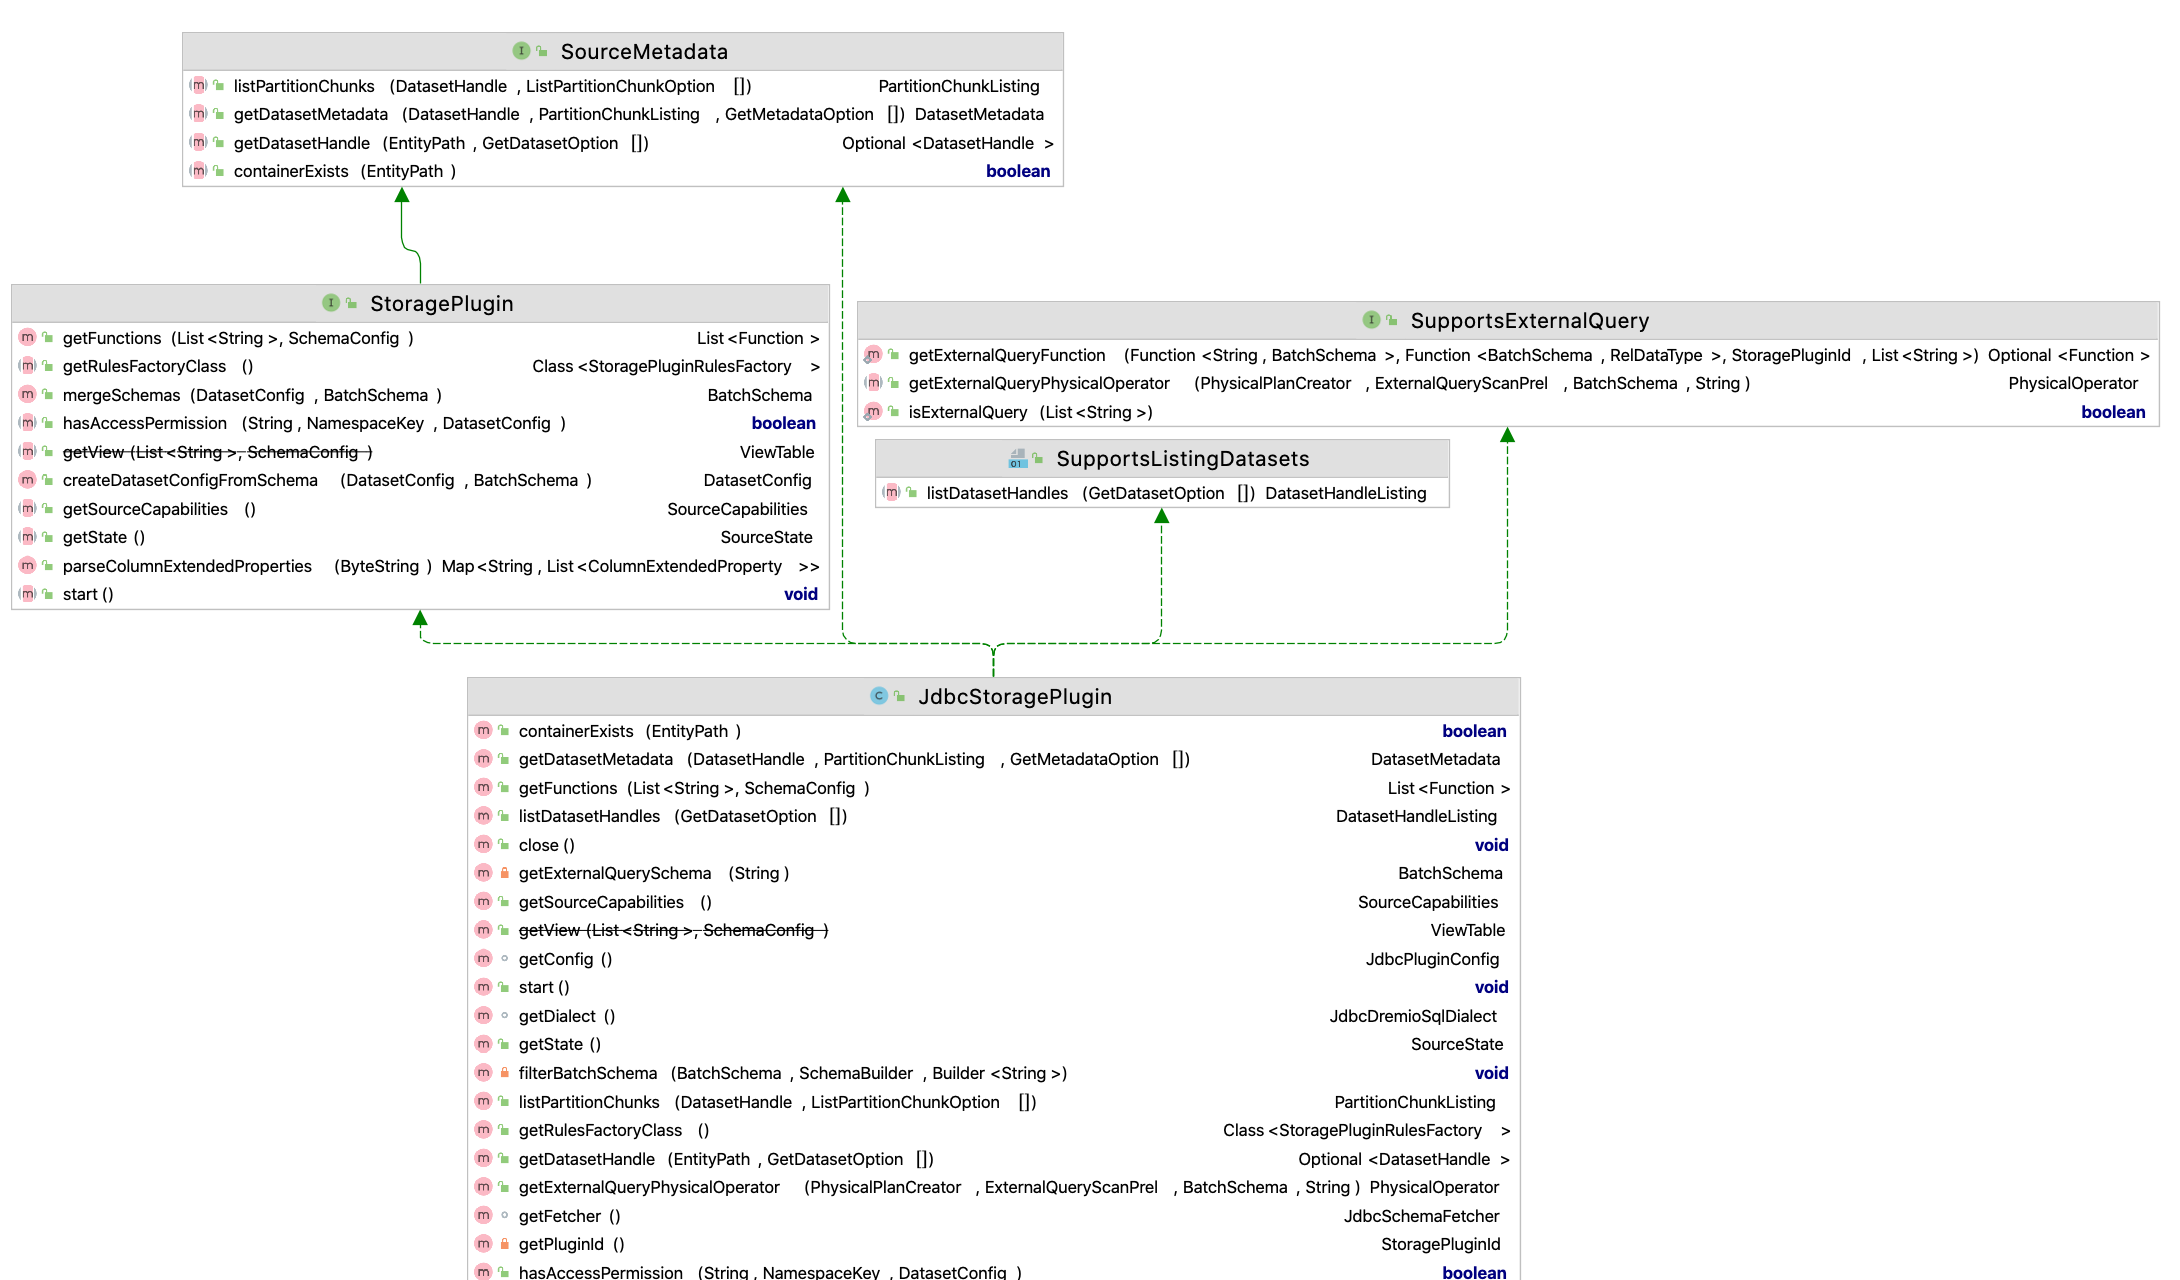Click the getSourceCapabilities method in StoragePlugin
The image size is (2180, 1280).
pyautogui.click(x=420, y=509)
